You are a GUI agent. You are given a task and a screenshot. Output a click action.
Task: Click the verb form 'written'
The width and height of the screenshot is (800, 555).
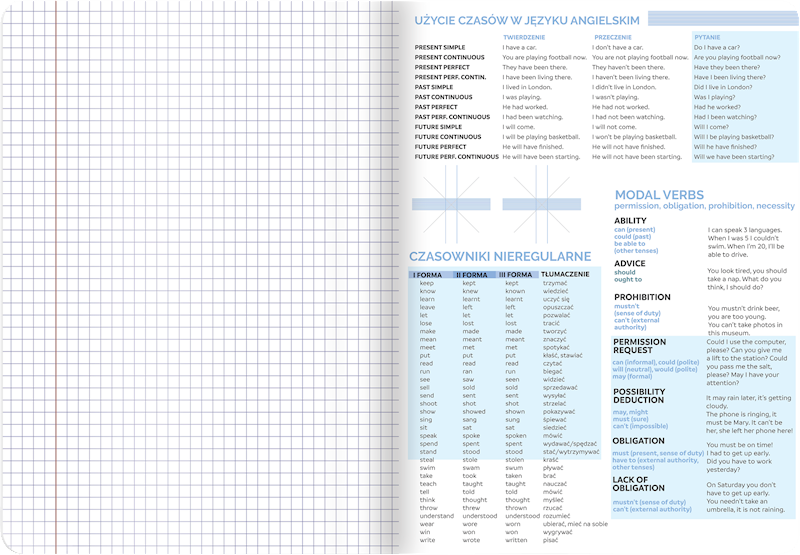click(516, 540)
